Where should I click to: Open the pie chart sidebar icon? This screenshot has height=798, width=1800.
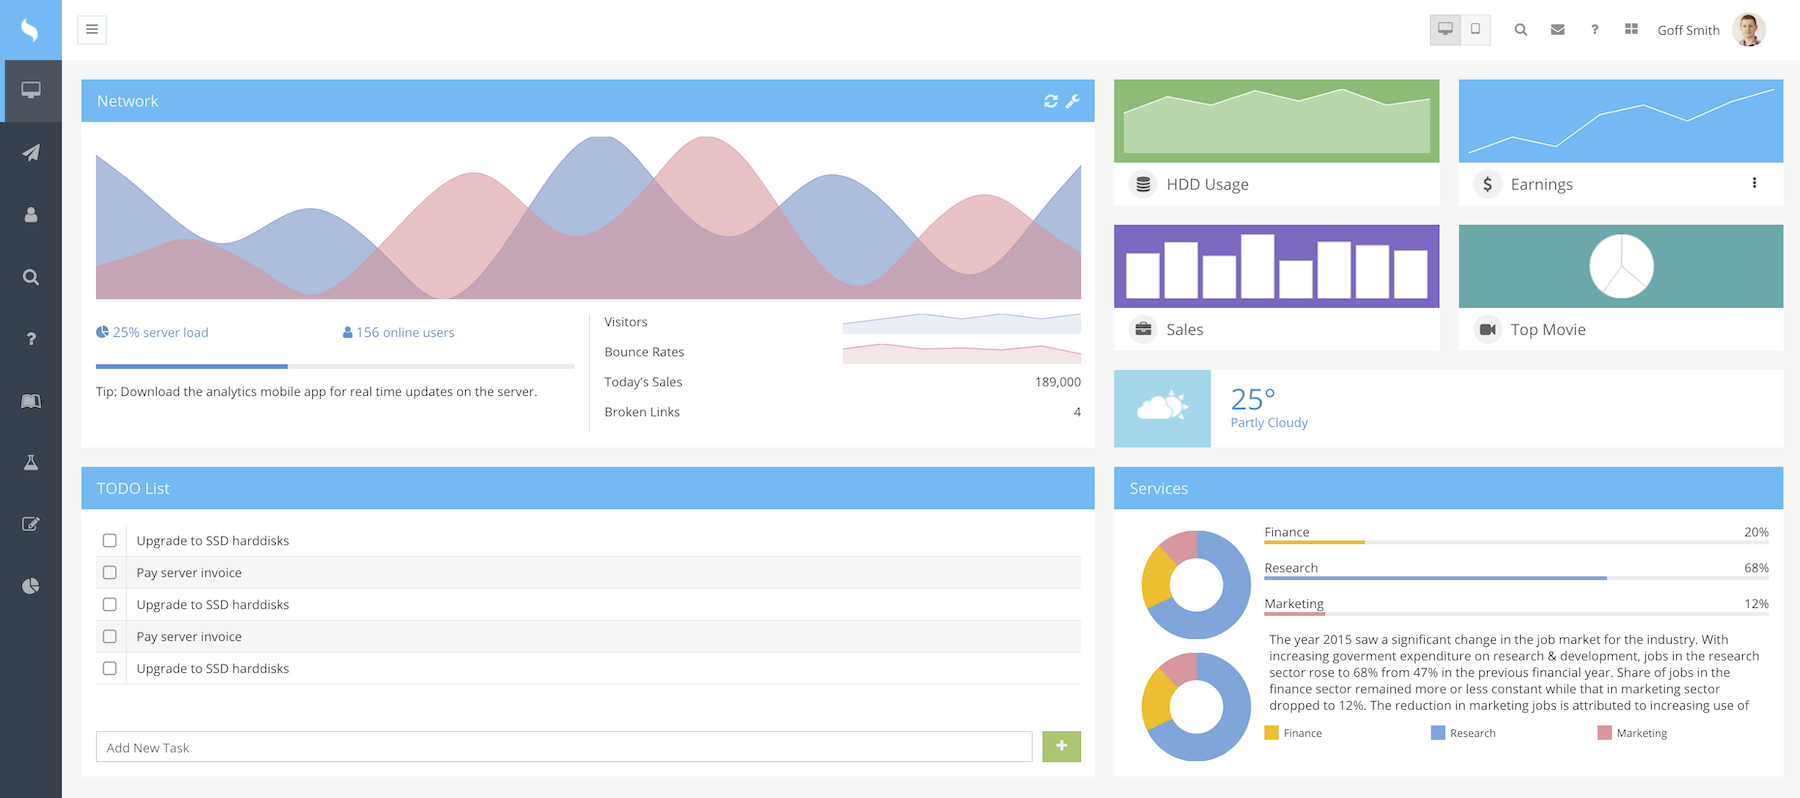[x=31, y=586]
